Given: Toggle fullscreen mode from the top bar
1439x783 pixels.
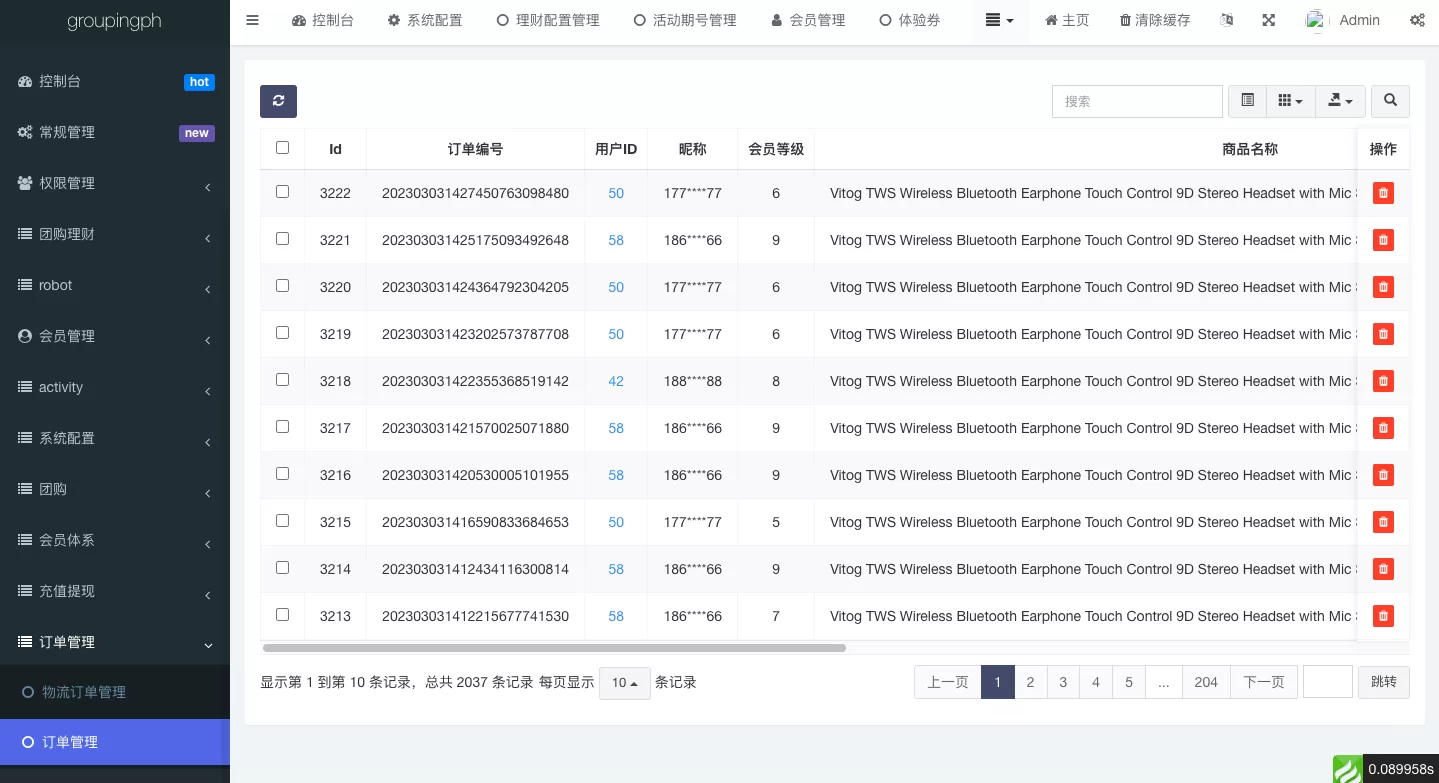Looking at the screenshot, I should 1268,20.
